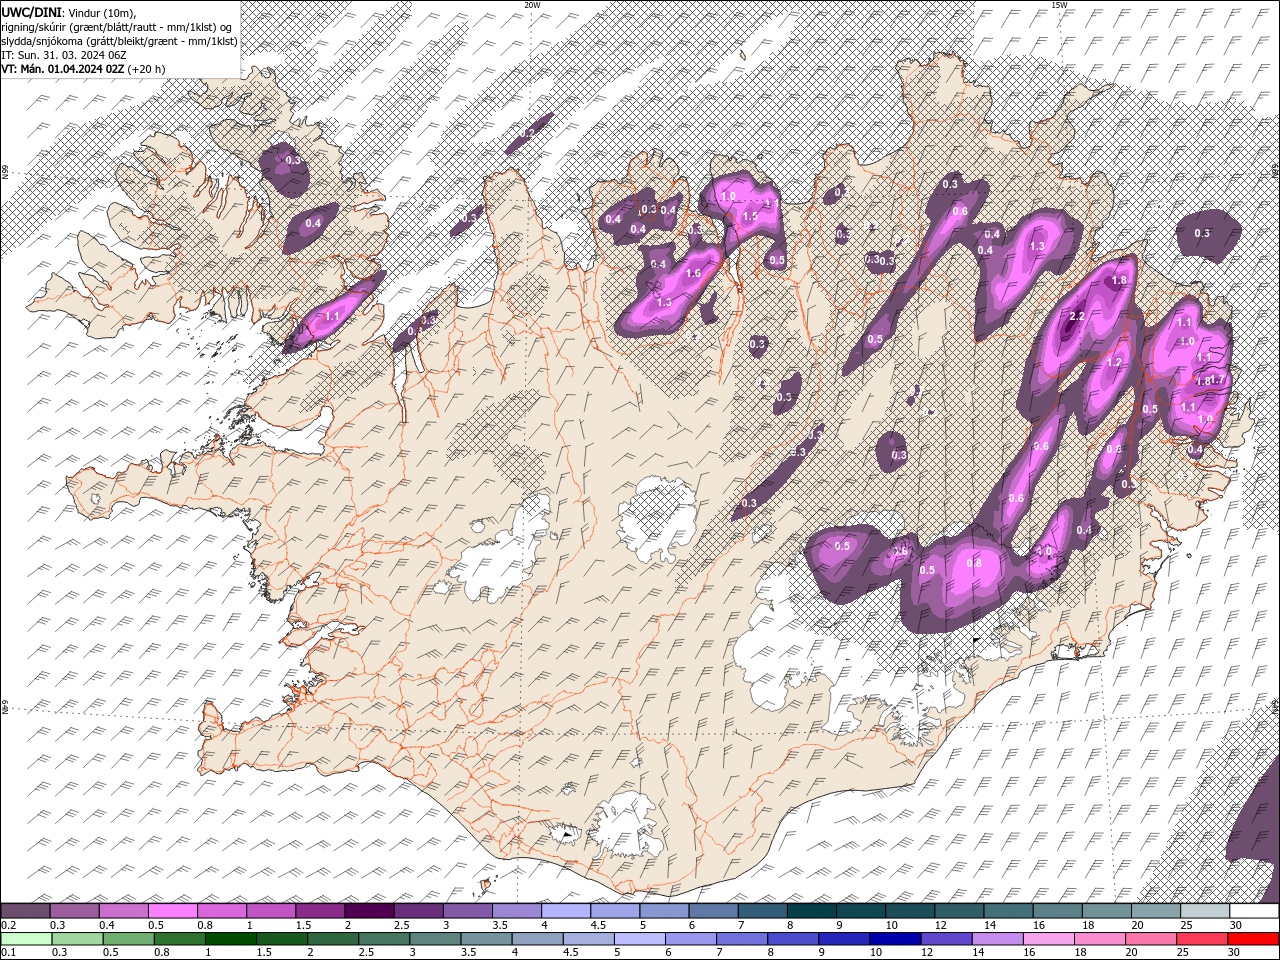Click the 20W longitude label
Viewport: 1280px width, 960px height.
pos(532,5)
